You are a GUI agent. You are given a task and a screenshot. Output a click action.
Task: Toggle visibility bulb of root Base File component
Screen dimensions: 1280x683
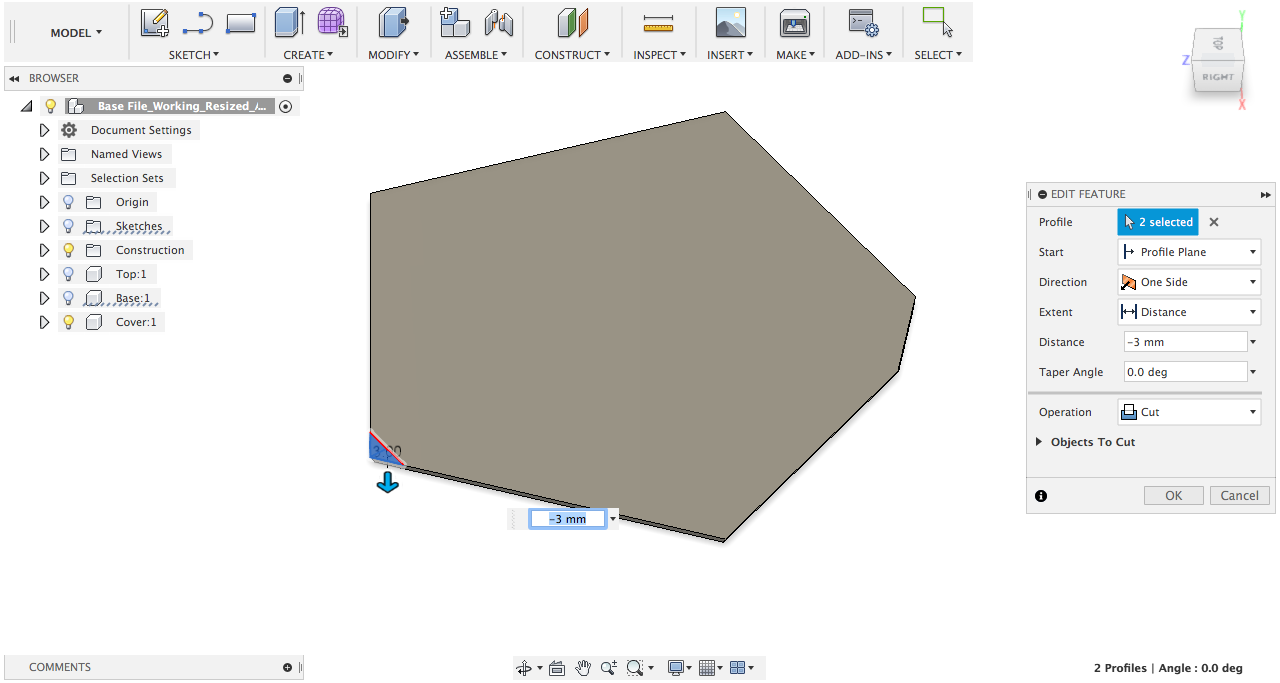point(50,106)
